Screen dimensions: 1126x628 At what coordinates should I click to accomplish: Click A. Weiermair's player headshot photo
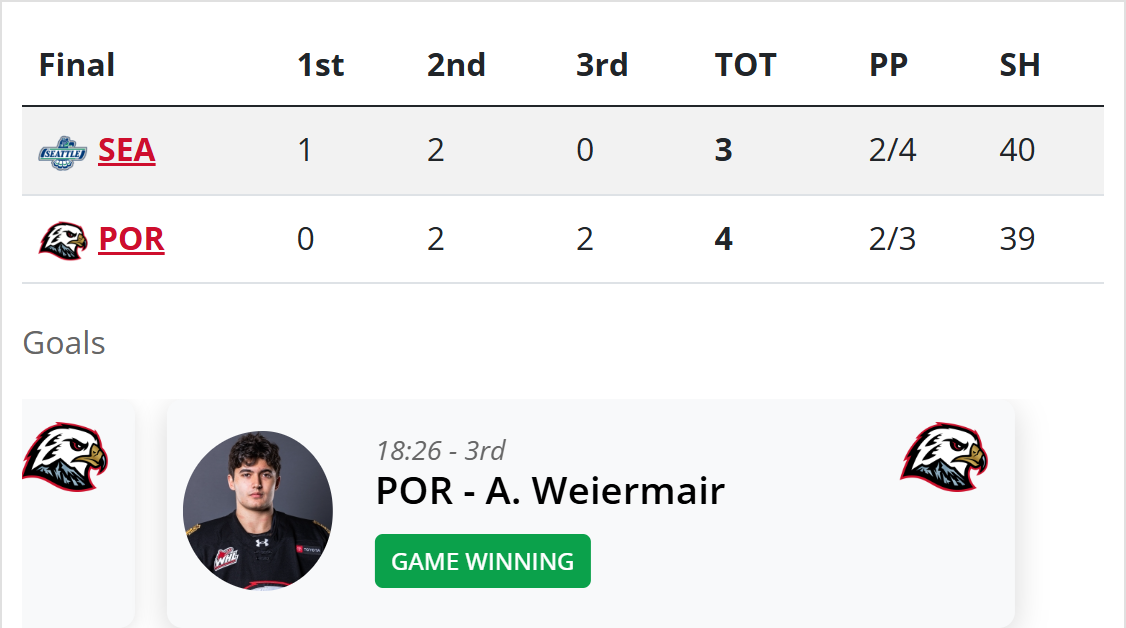tap(258, 510)
